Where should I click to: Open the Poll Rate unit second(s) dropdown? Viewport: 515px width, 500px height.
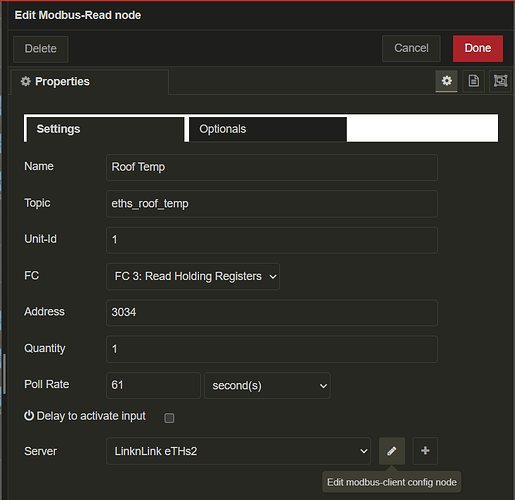pos(267,386)
